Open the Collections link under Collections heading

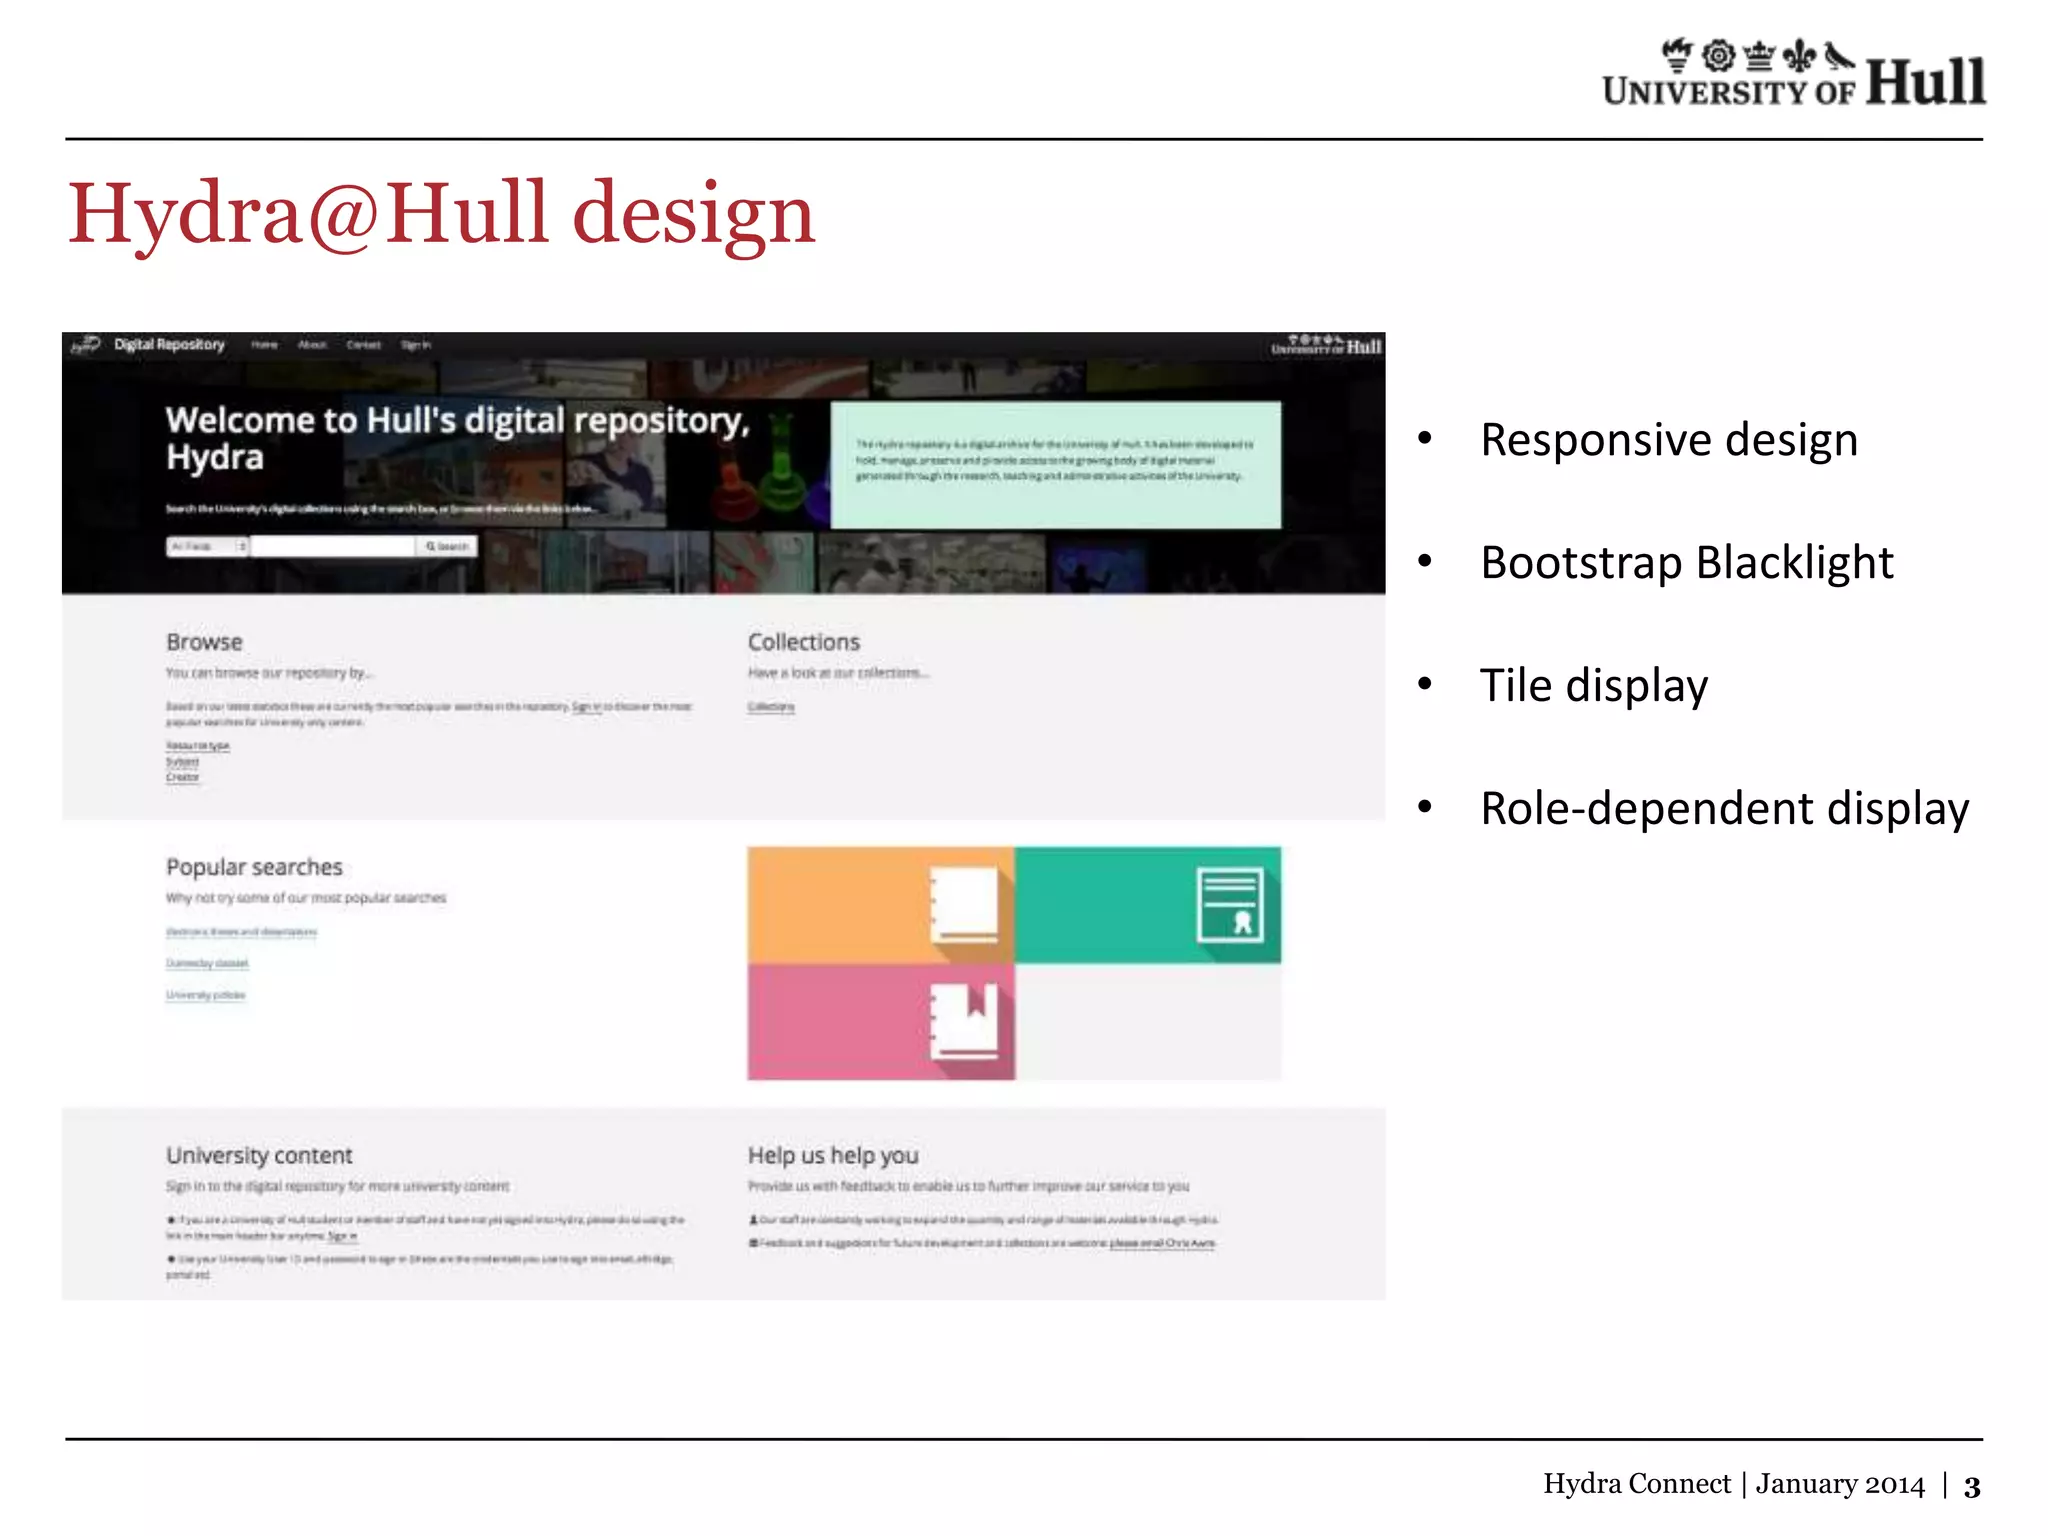(771, 707)
